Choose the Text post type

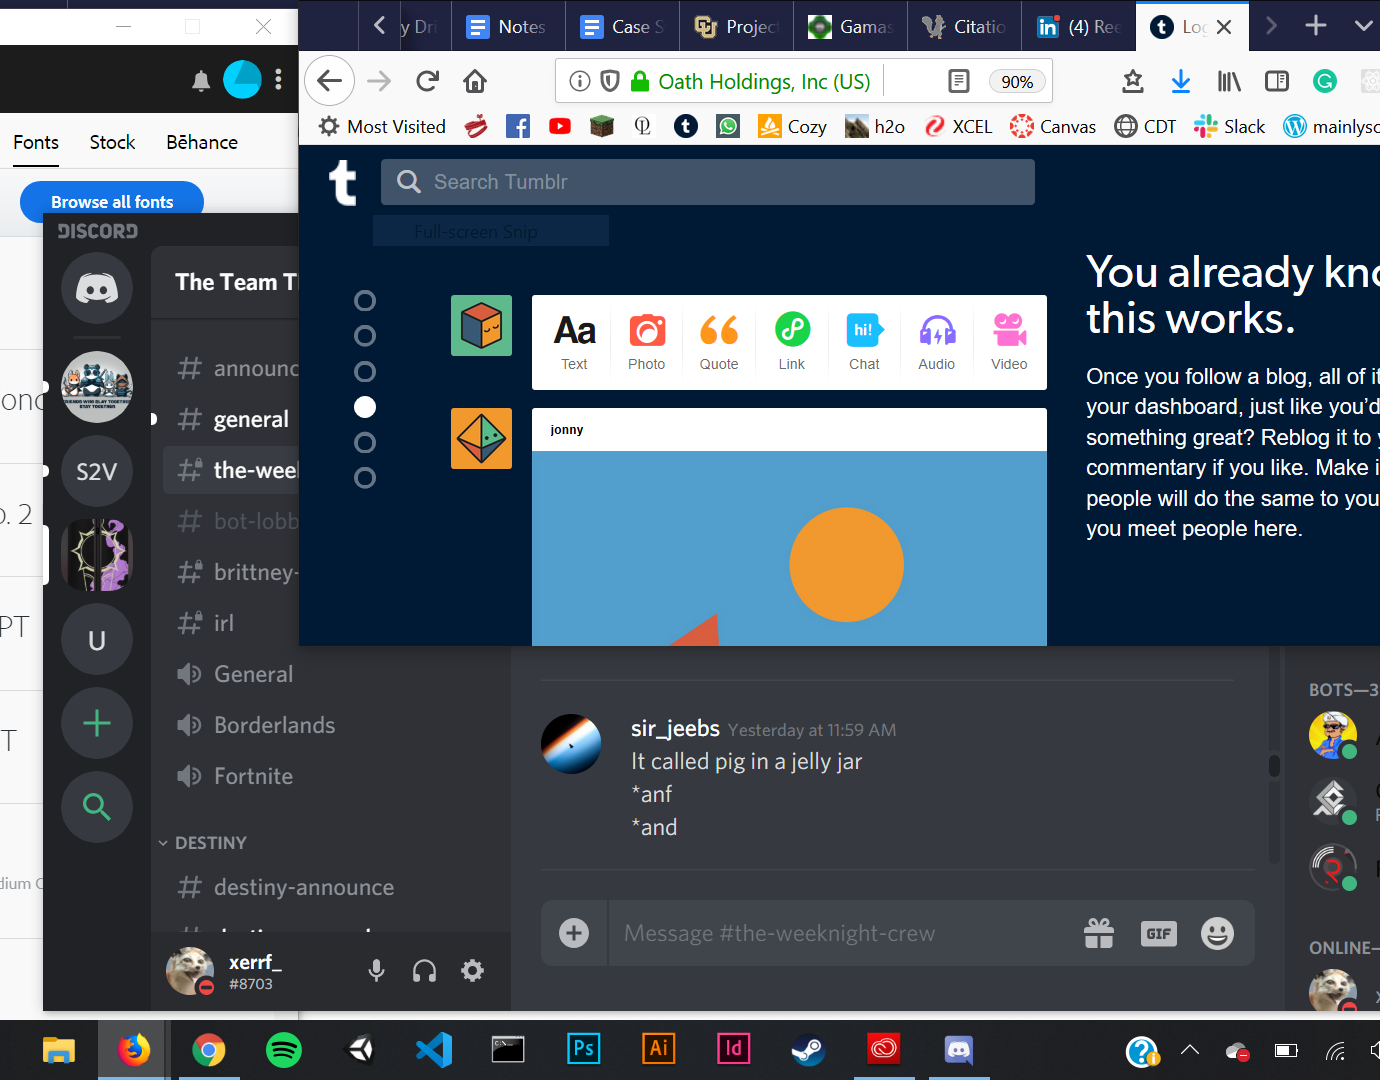[x=575, y=342]
